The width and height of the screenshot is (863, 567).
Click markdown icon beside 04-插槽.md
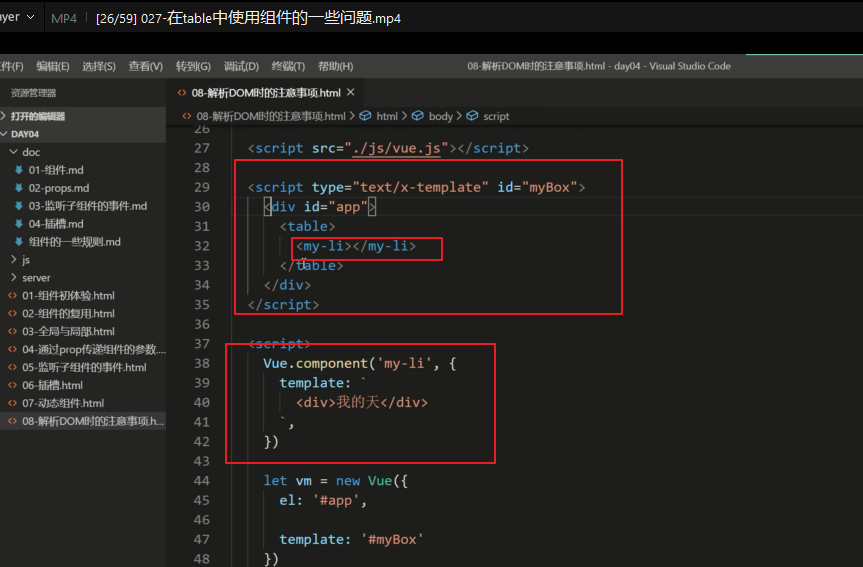19,223
